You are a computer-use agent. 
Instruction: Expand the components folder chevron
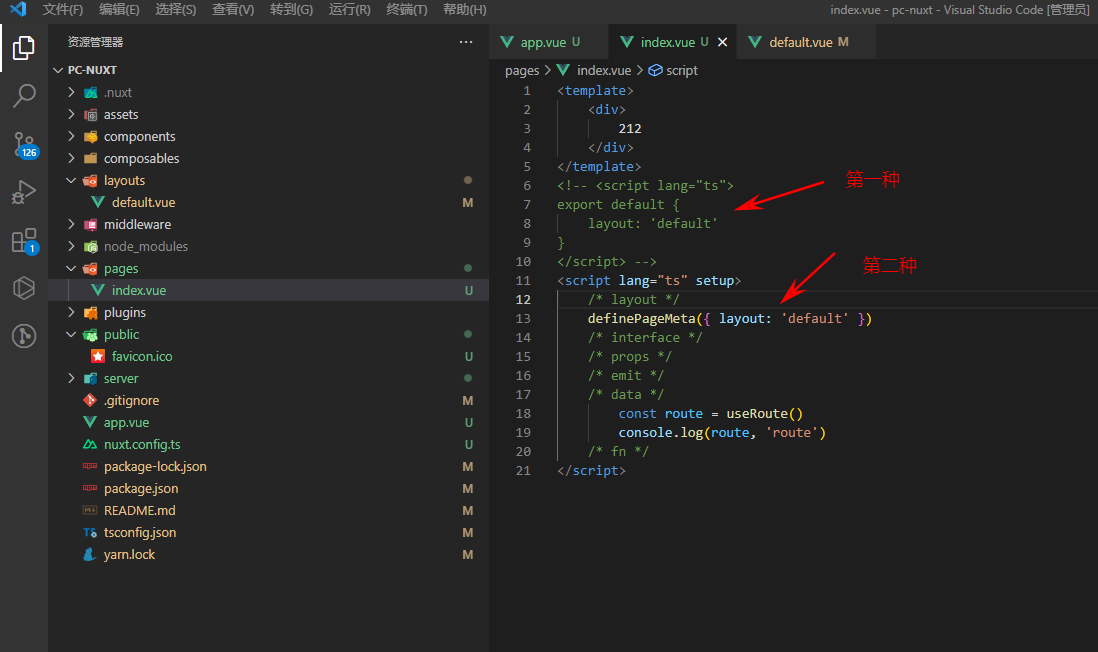71,137
